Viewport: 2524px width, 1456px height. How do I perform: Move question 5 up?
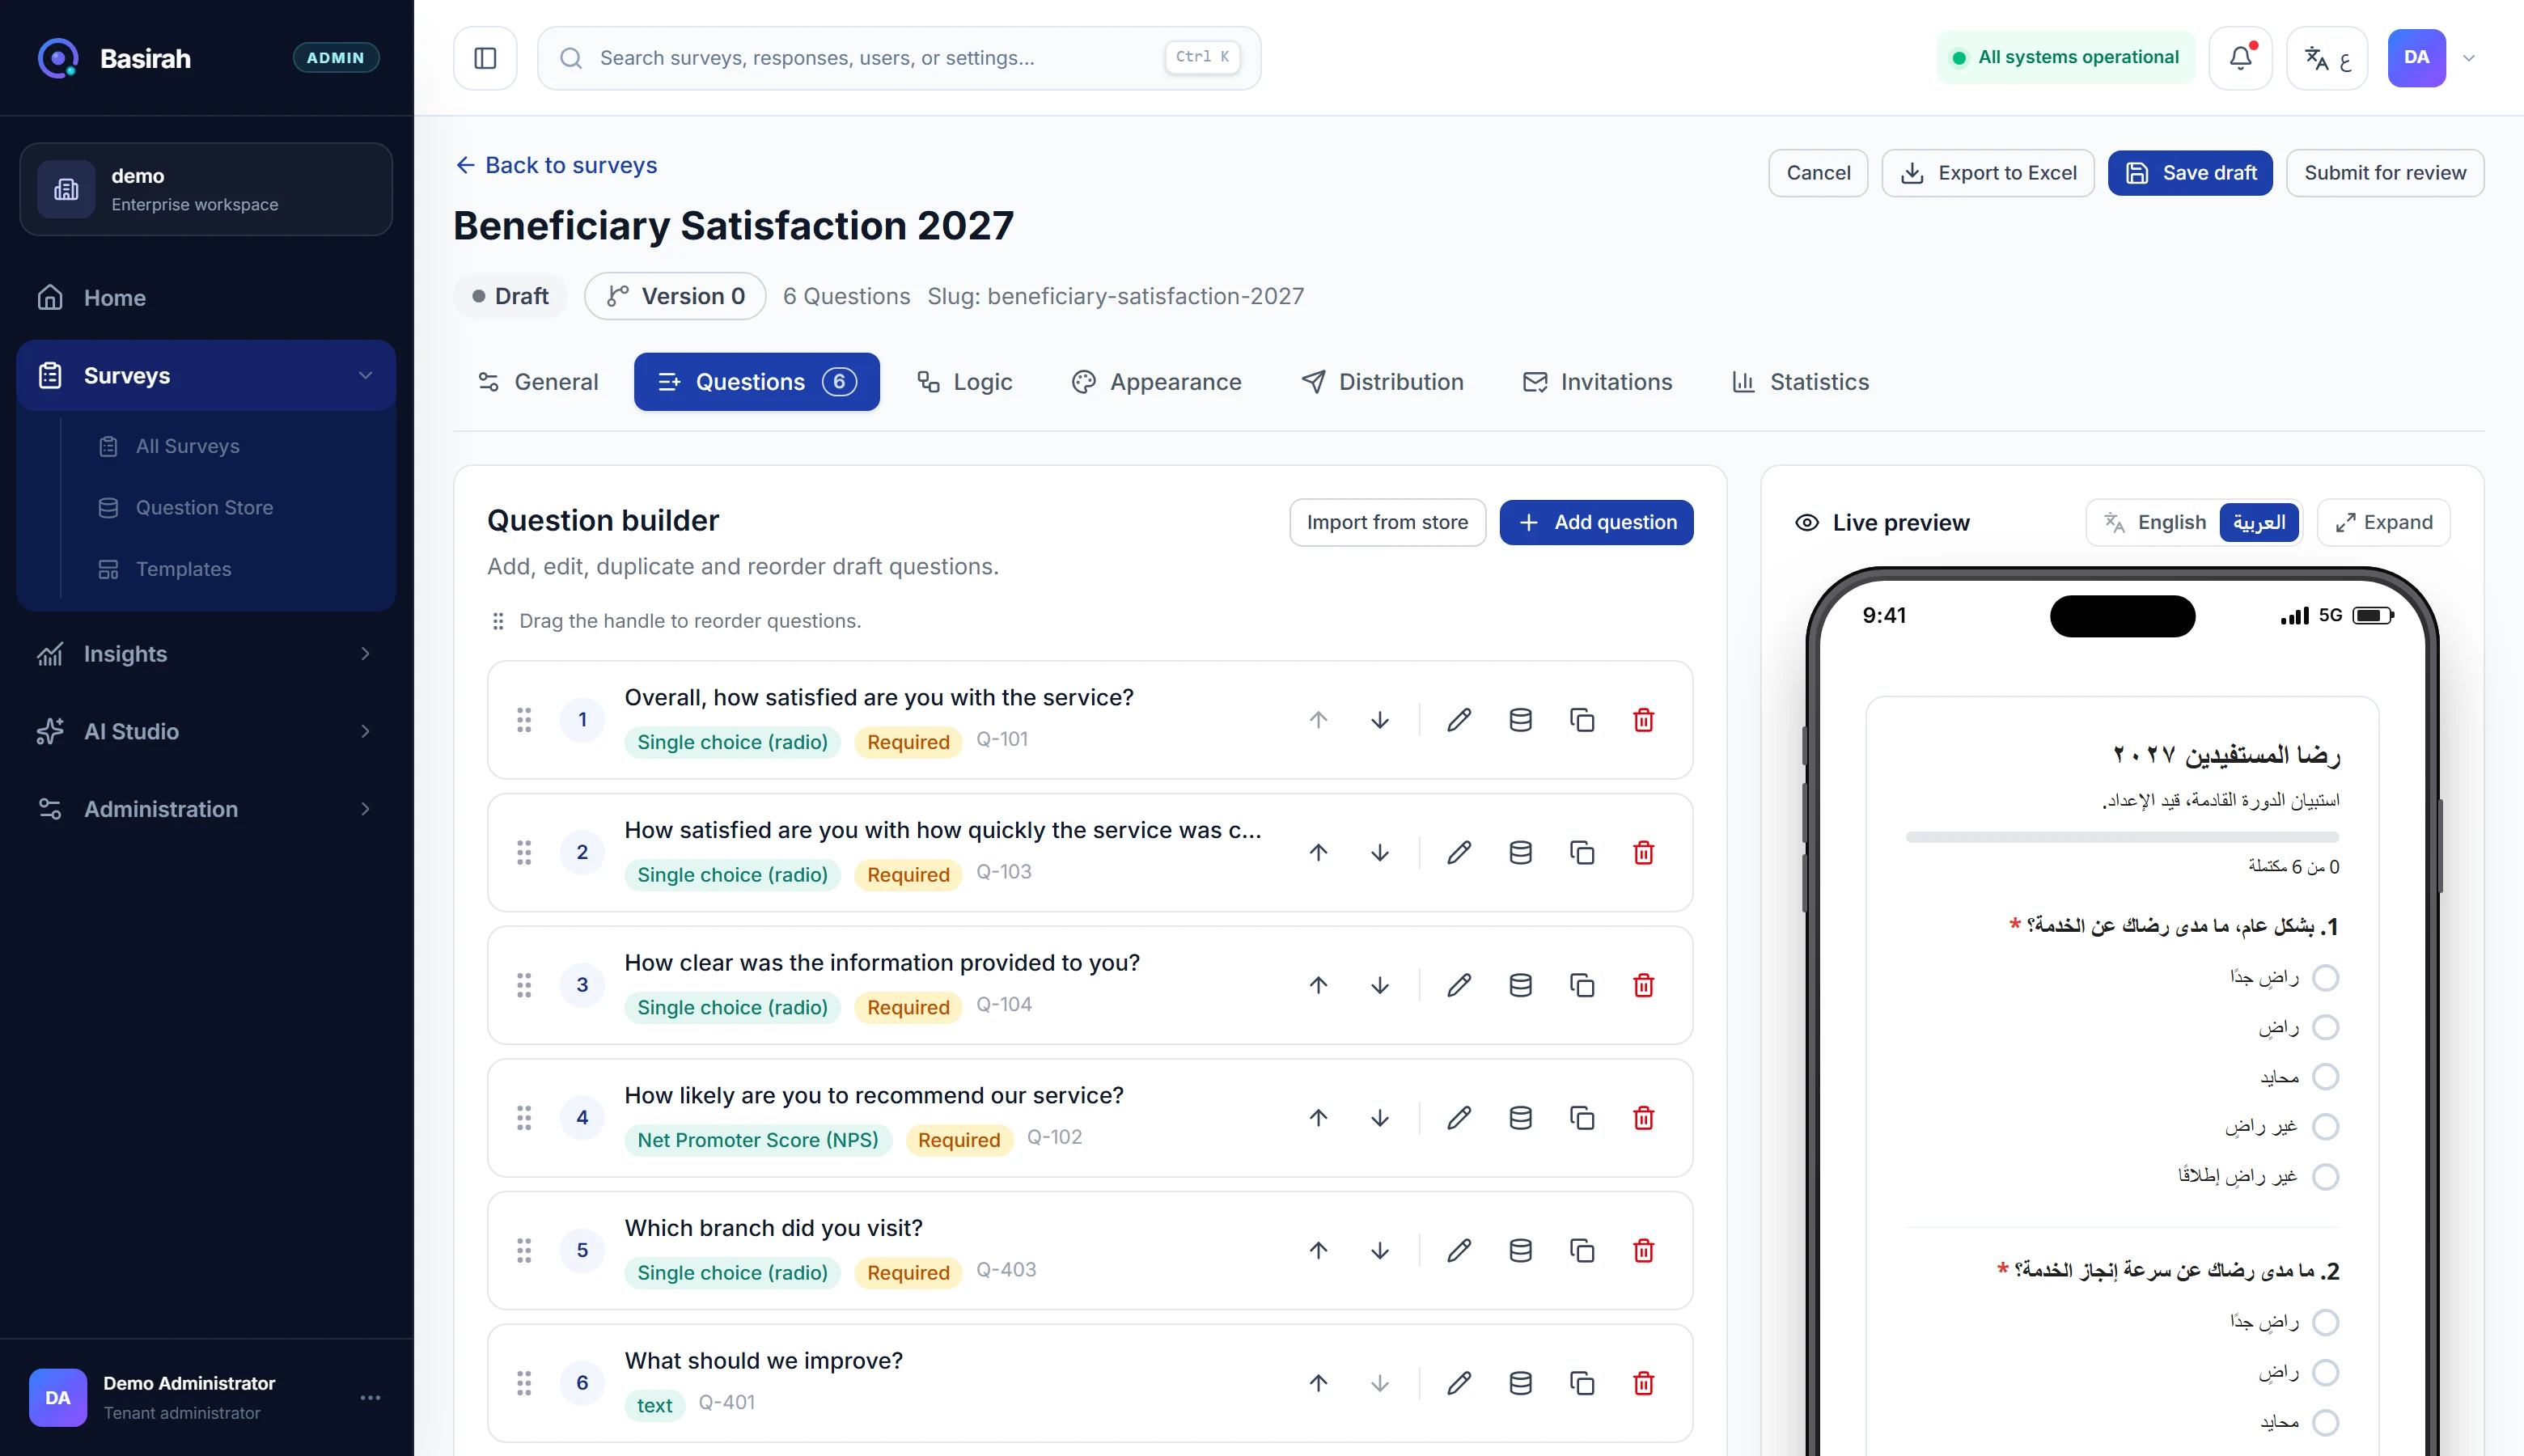[1319, 1251]
